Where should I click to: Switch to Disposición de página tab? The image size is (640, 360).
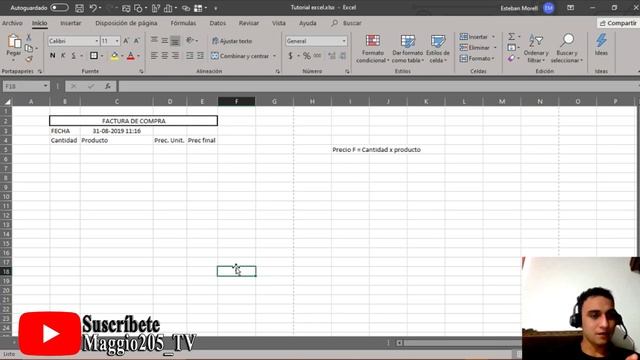tap(126, 23)
